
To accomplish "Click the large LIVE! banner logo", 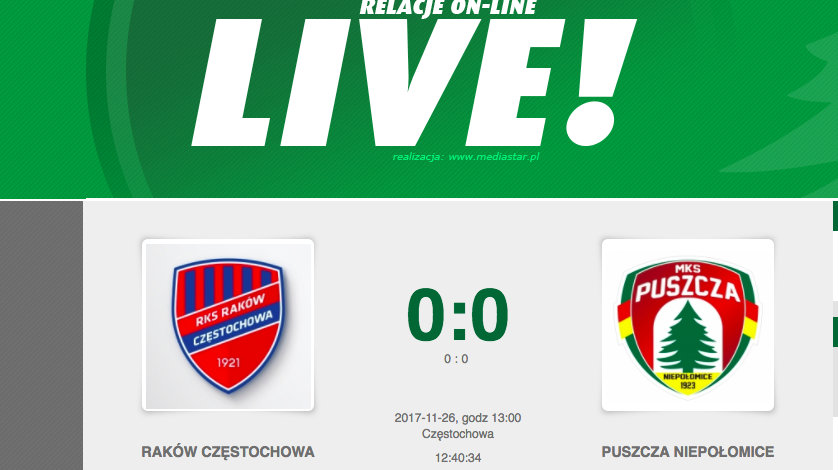I will [414, 83].
